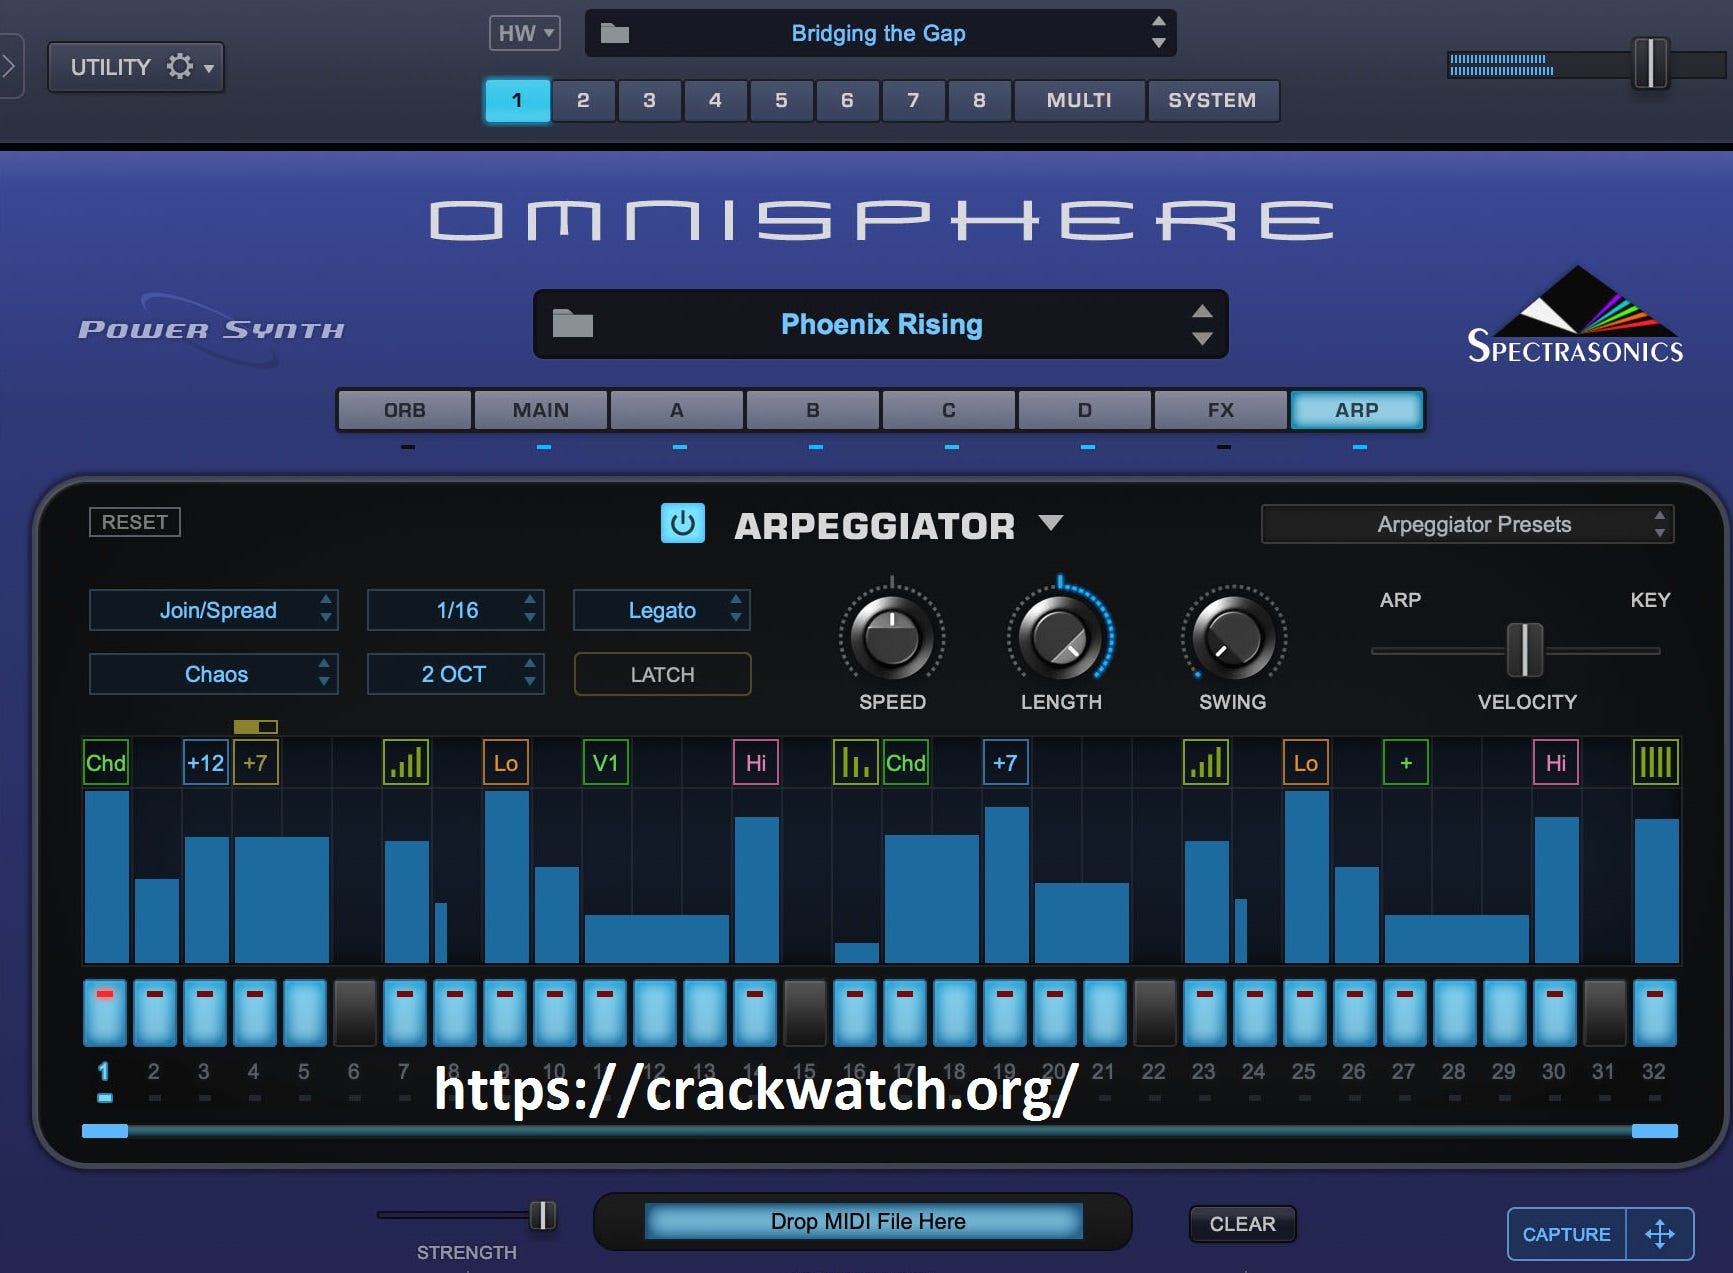Open the Legato trigger dropdown

(x=662, y=610)
